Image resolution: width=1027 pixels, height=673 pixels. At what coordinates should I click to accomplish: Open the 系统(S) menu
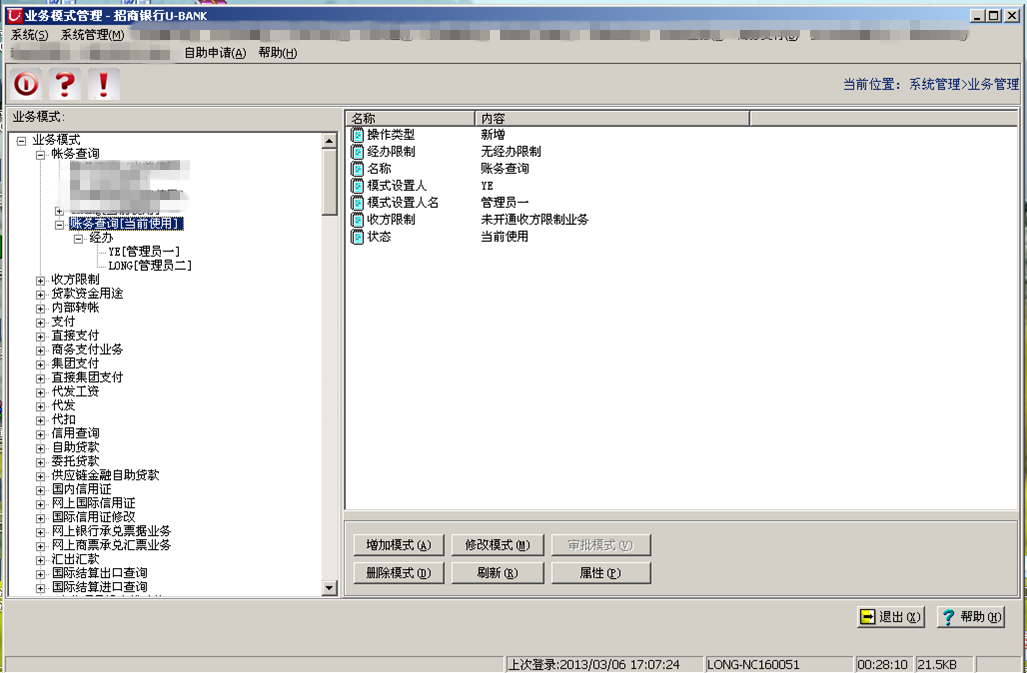(29, 35)
